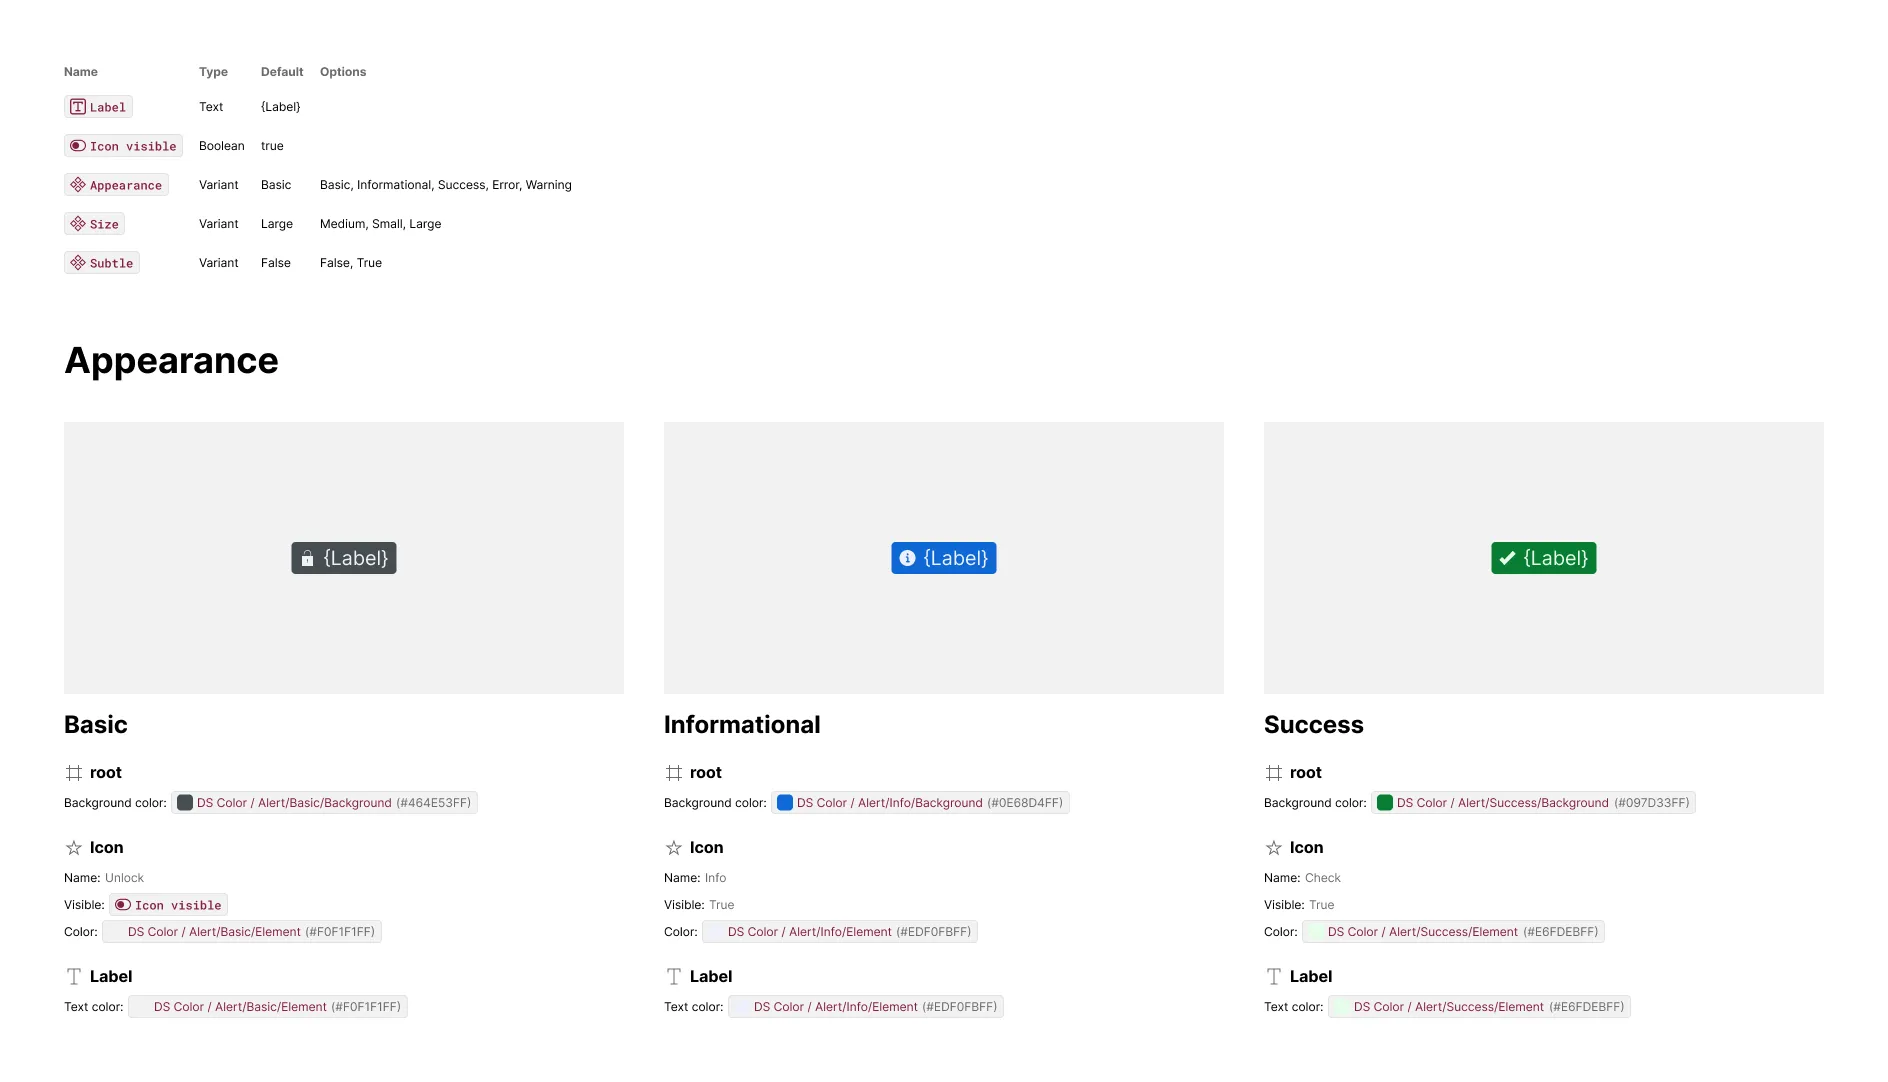The width and height of the screenshot is (1888, 1082).
Task: Click the frame icon next to Informational root
Action: [674, 773]
